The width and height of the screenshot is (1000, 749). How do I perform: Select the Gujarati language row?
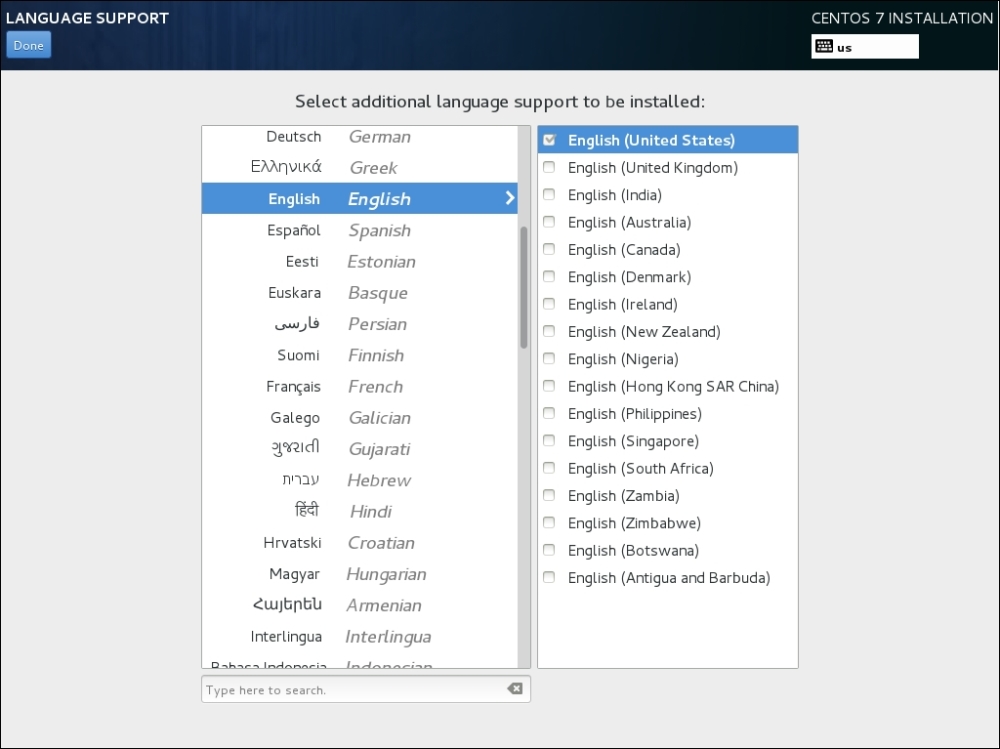tap(360, 449)
